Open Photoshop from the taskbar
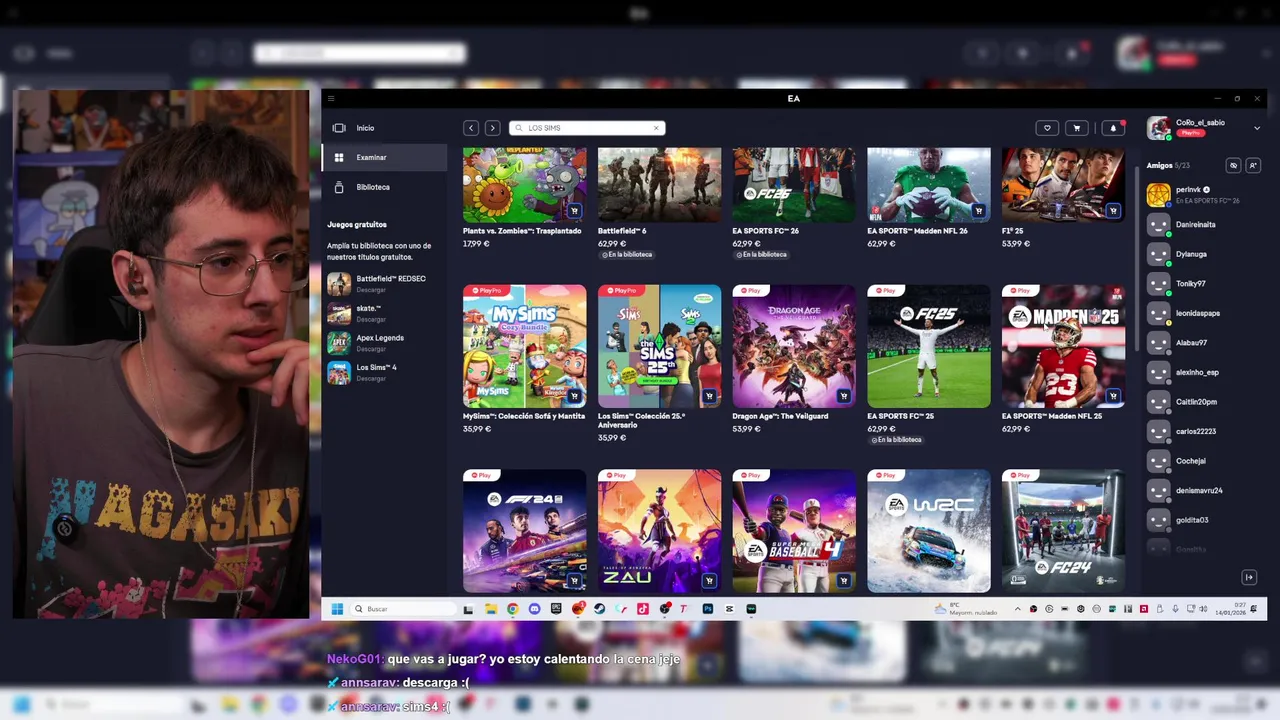 point(707,609)
